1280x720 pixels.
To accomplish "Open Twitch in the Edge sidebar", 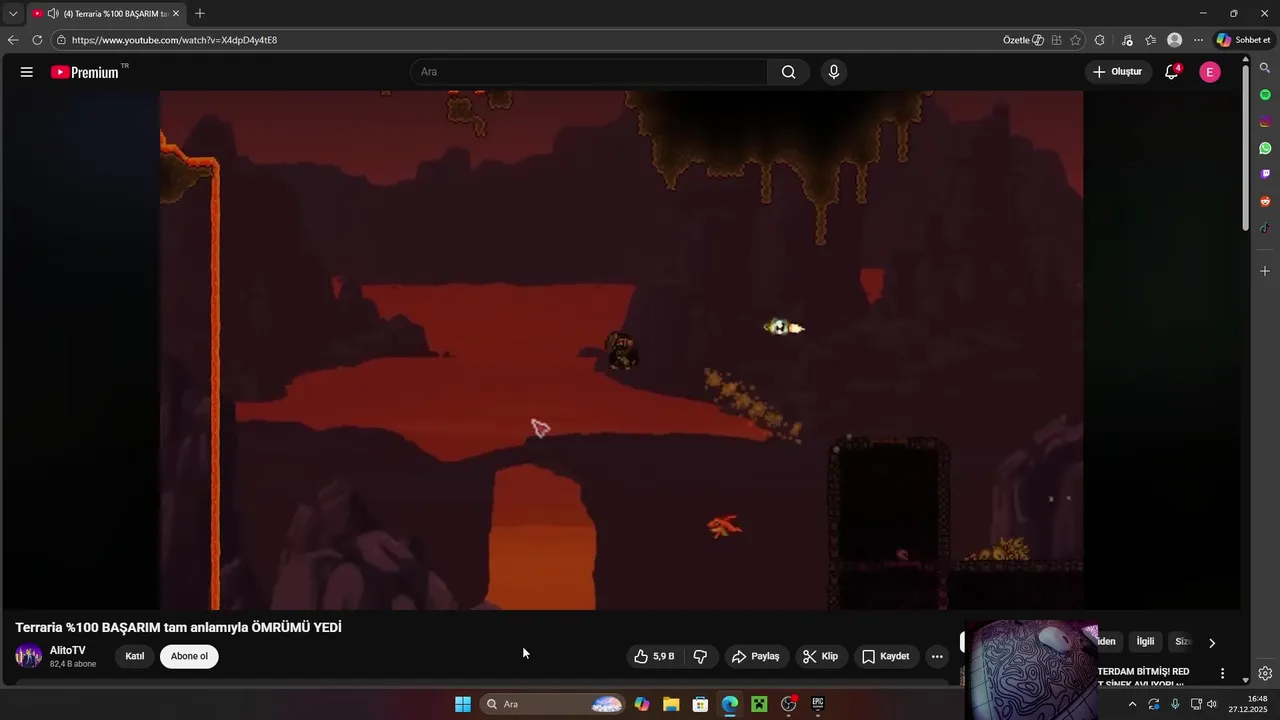I will tap(1265, 174).
